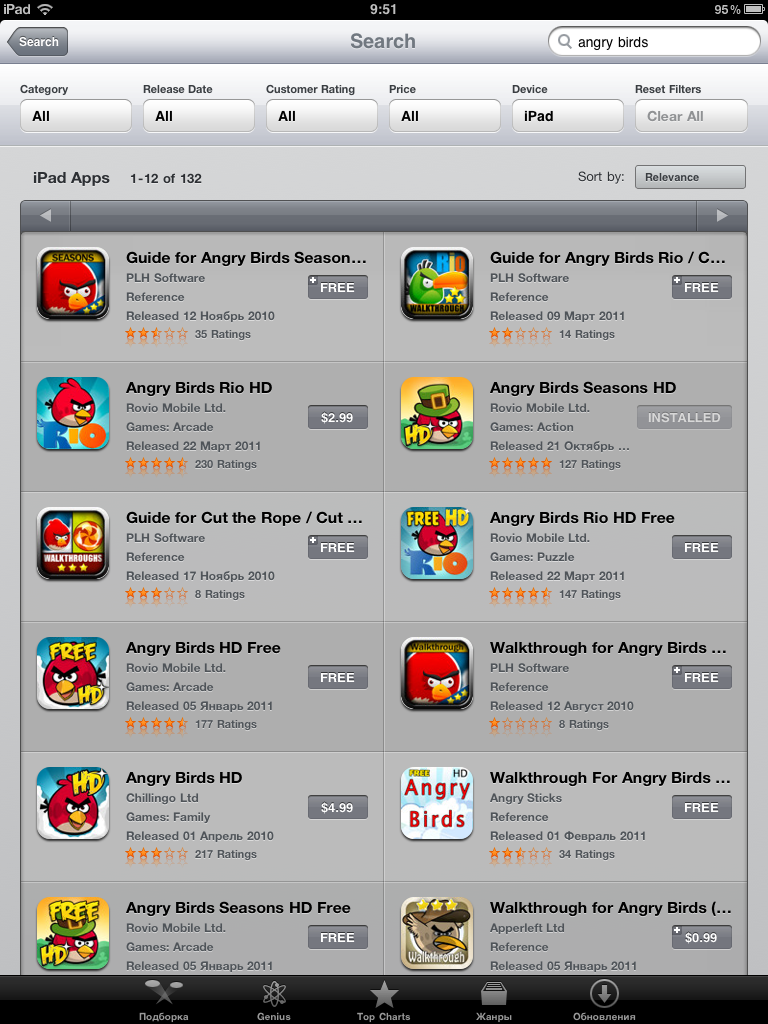
Task: Open the Customer Rating filter dropdown
Action: tap(321, 116)
